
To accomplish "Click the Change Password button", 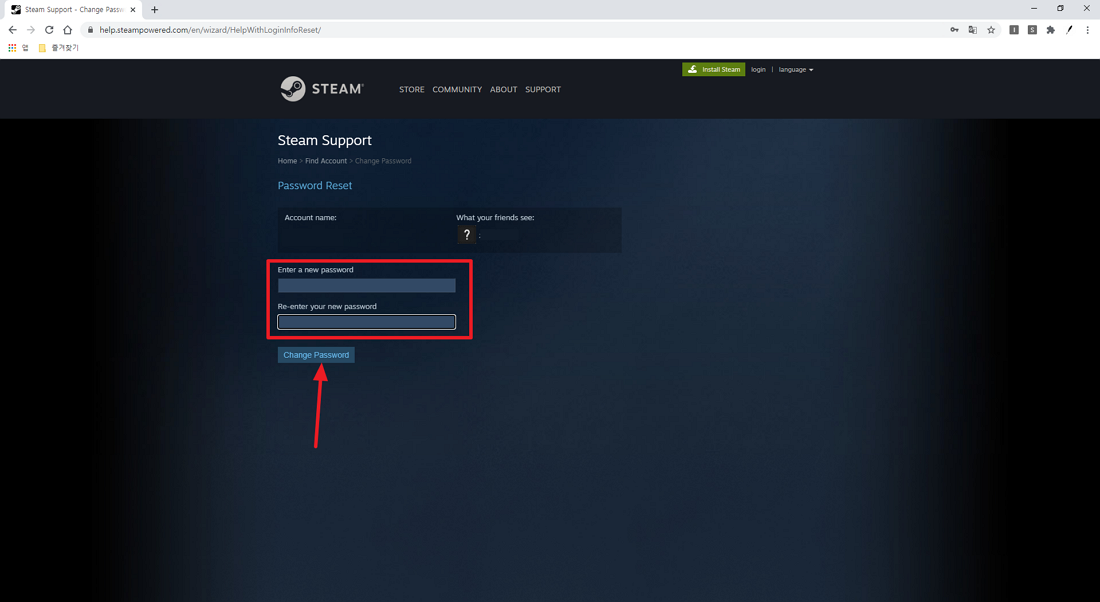I will pos(316,355).
